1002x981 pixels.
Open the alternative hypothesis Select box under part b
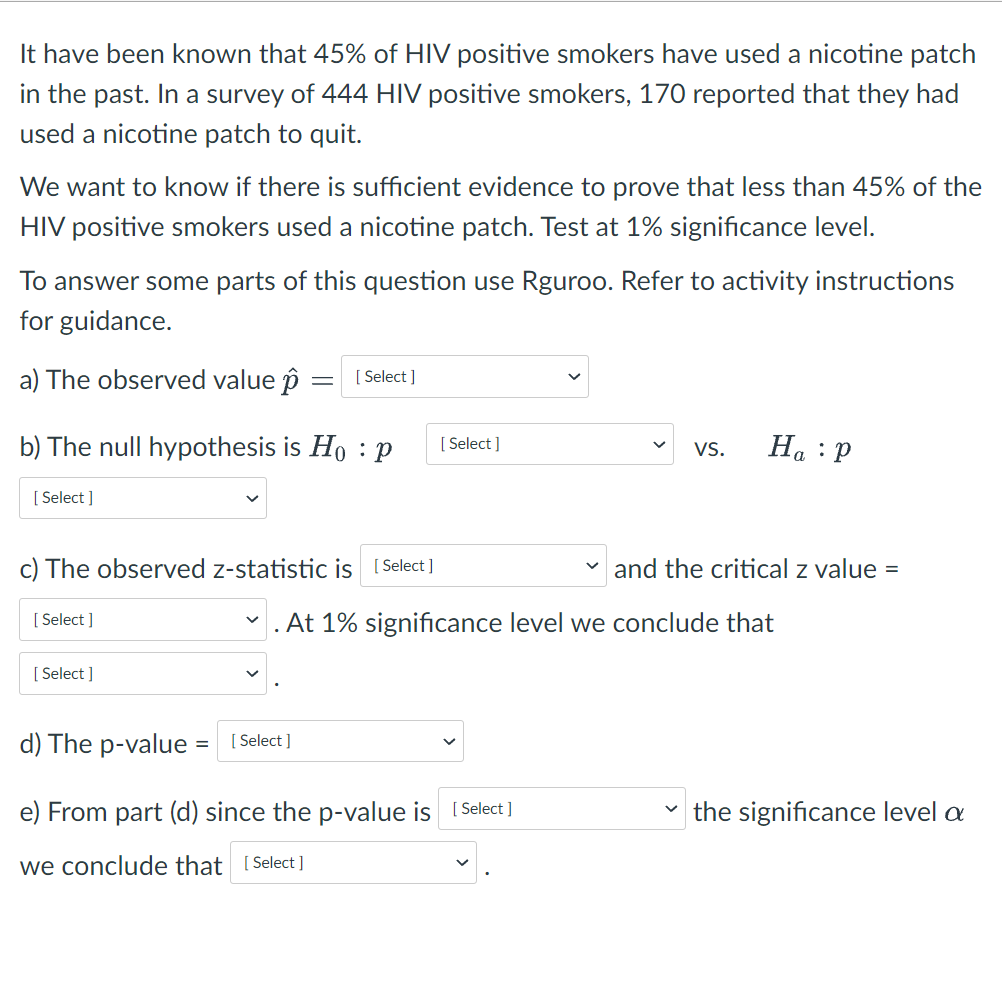click(142, 497)
